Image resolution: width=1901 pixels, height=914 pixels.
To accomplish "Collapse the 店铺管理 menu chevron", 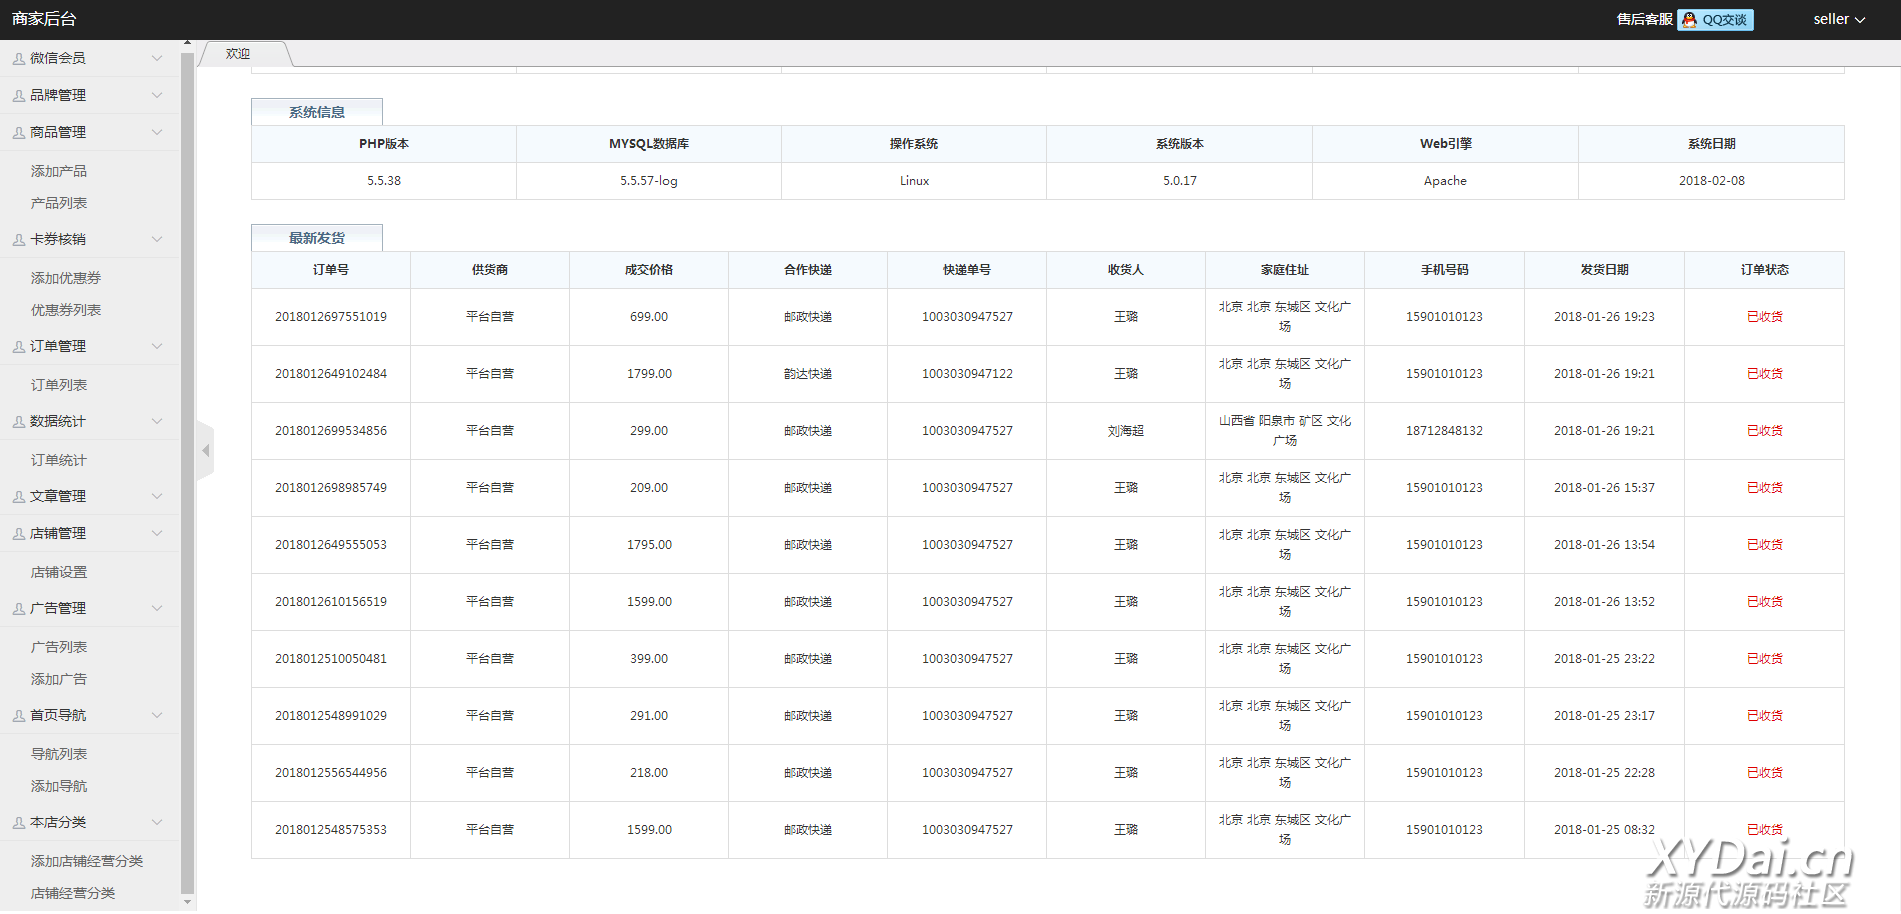I will pos(157,533).
